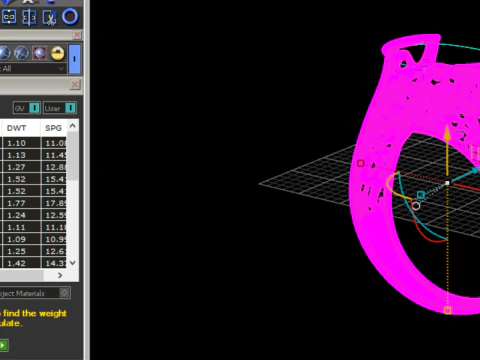Click the yellow gumball arrow pointing upward
The image size is (480, 360).
(447, 133)
